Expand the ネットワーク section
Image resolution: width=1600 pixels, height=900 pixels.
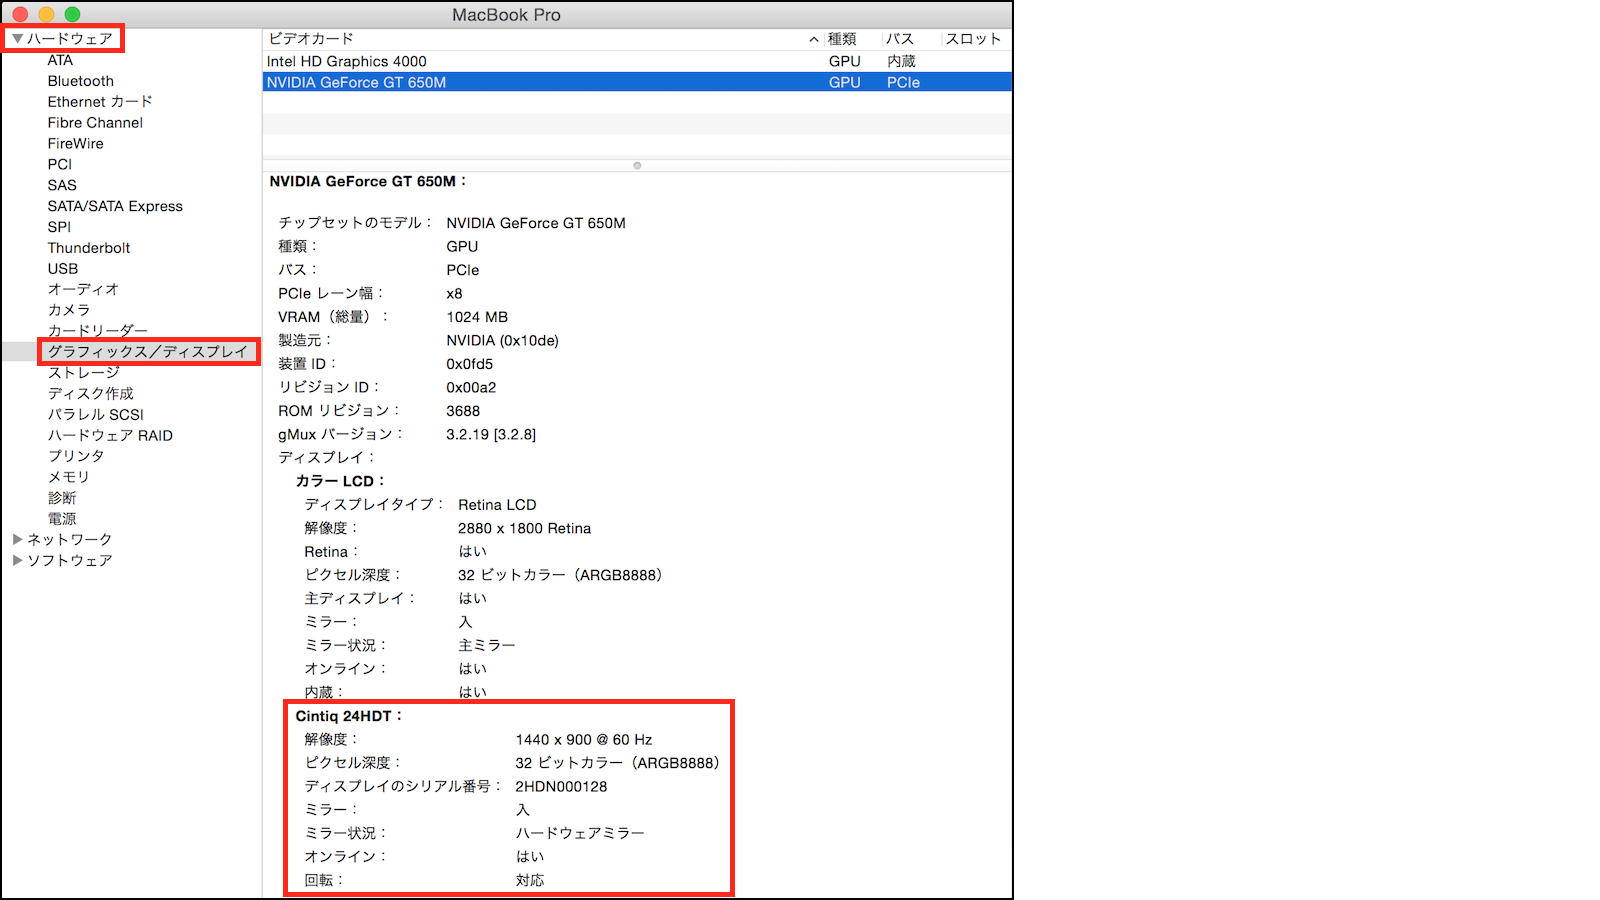click(x=18, y=539)
